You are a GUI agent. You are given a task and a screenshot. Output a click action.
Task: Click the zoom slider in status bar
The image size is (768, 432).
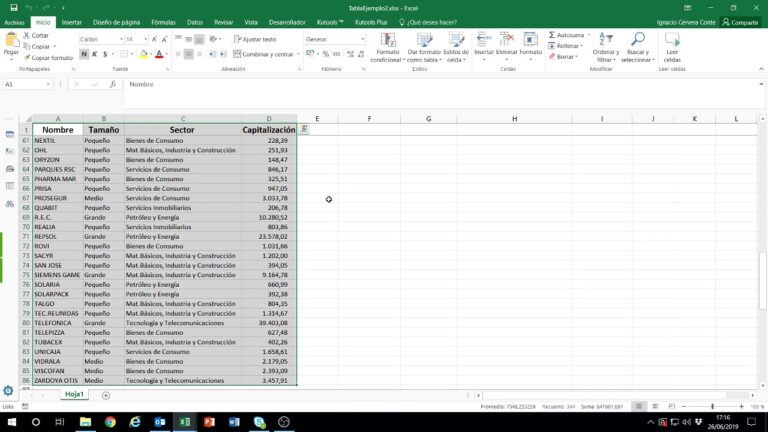(712, 407)
